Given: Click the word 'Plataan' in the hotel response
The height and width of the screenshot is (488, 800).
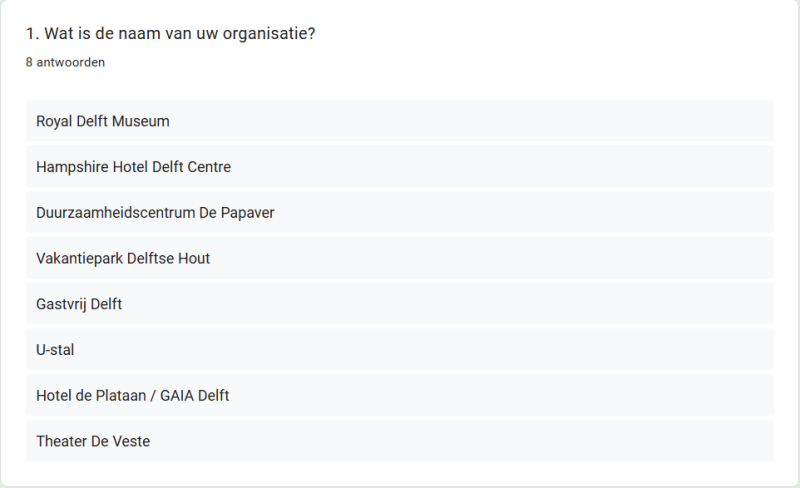Looking at the screenshot, I should point(122,395).
